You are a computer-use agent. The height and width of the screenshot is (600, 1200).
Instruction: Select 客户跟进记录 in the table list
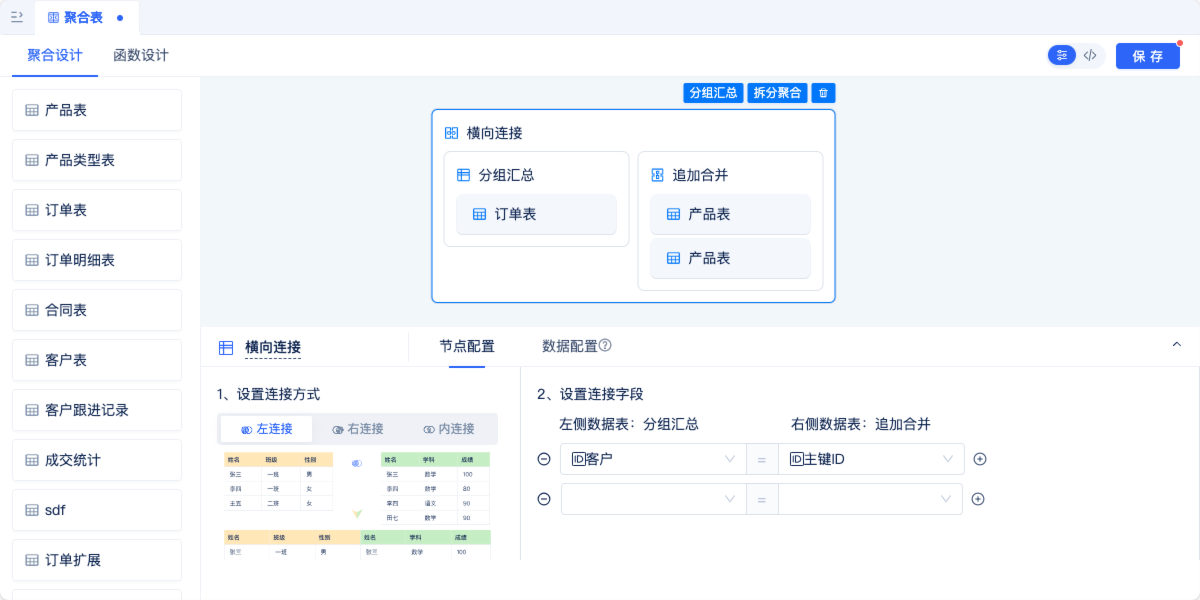[x=97, y=410]
